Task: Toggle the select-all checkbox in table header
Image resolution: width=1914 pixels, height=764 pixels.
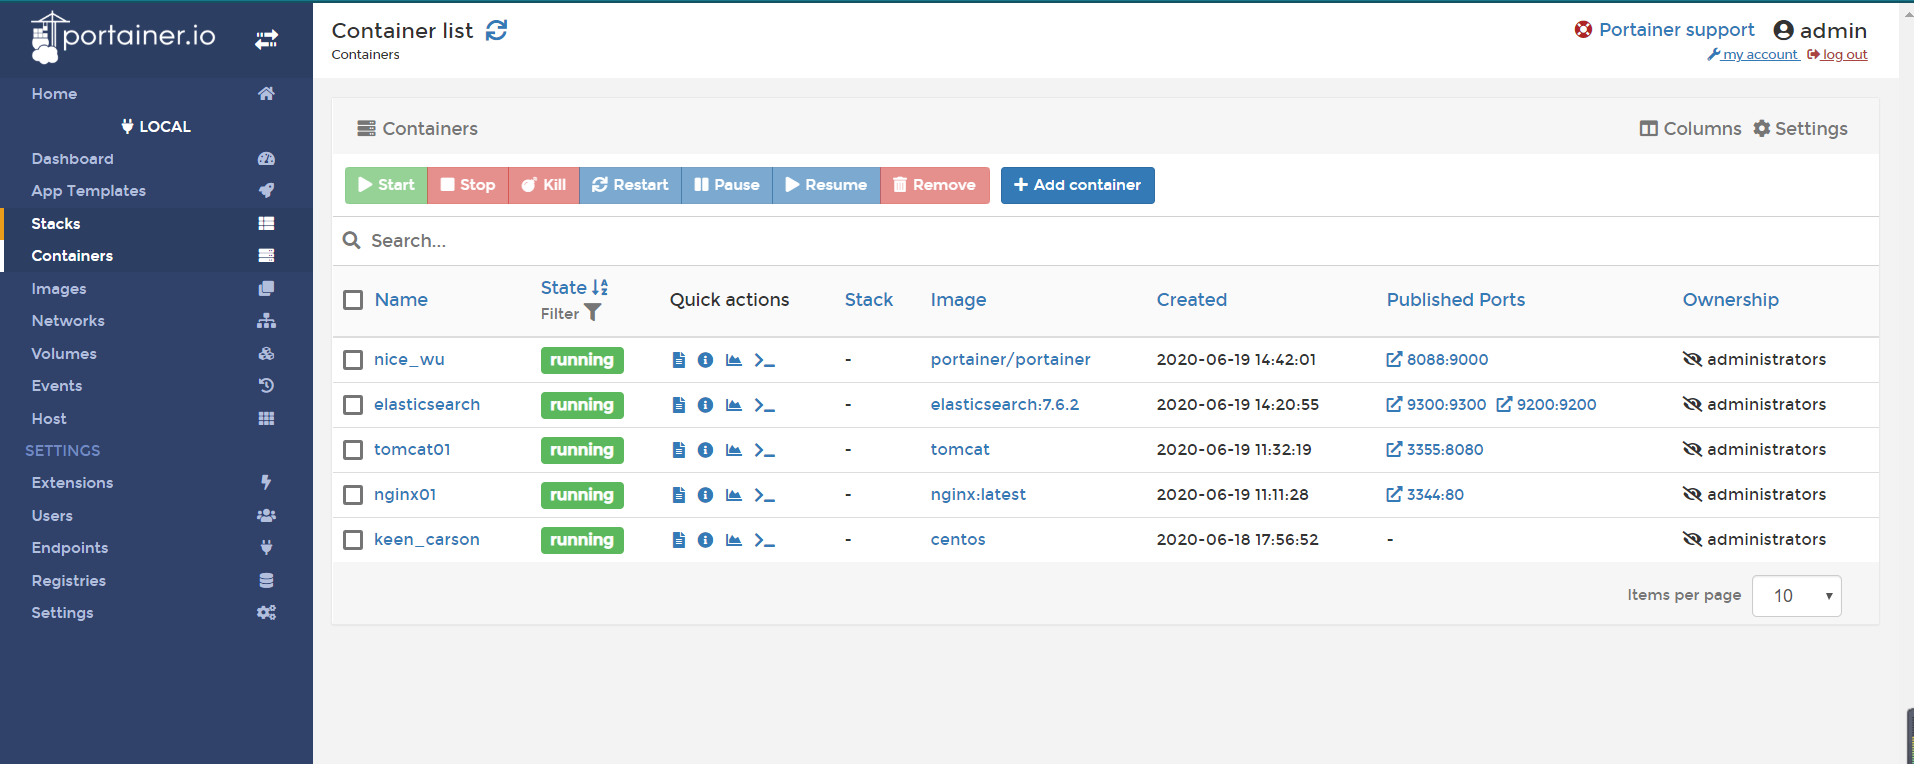Action: [x=353, y=300]
